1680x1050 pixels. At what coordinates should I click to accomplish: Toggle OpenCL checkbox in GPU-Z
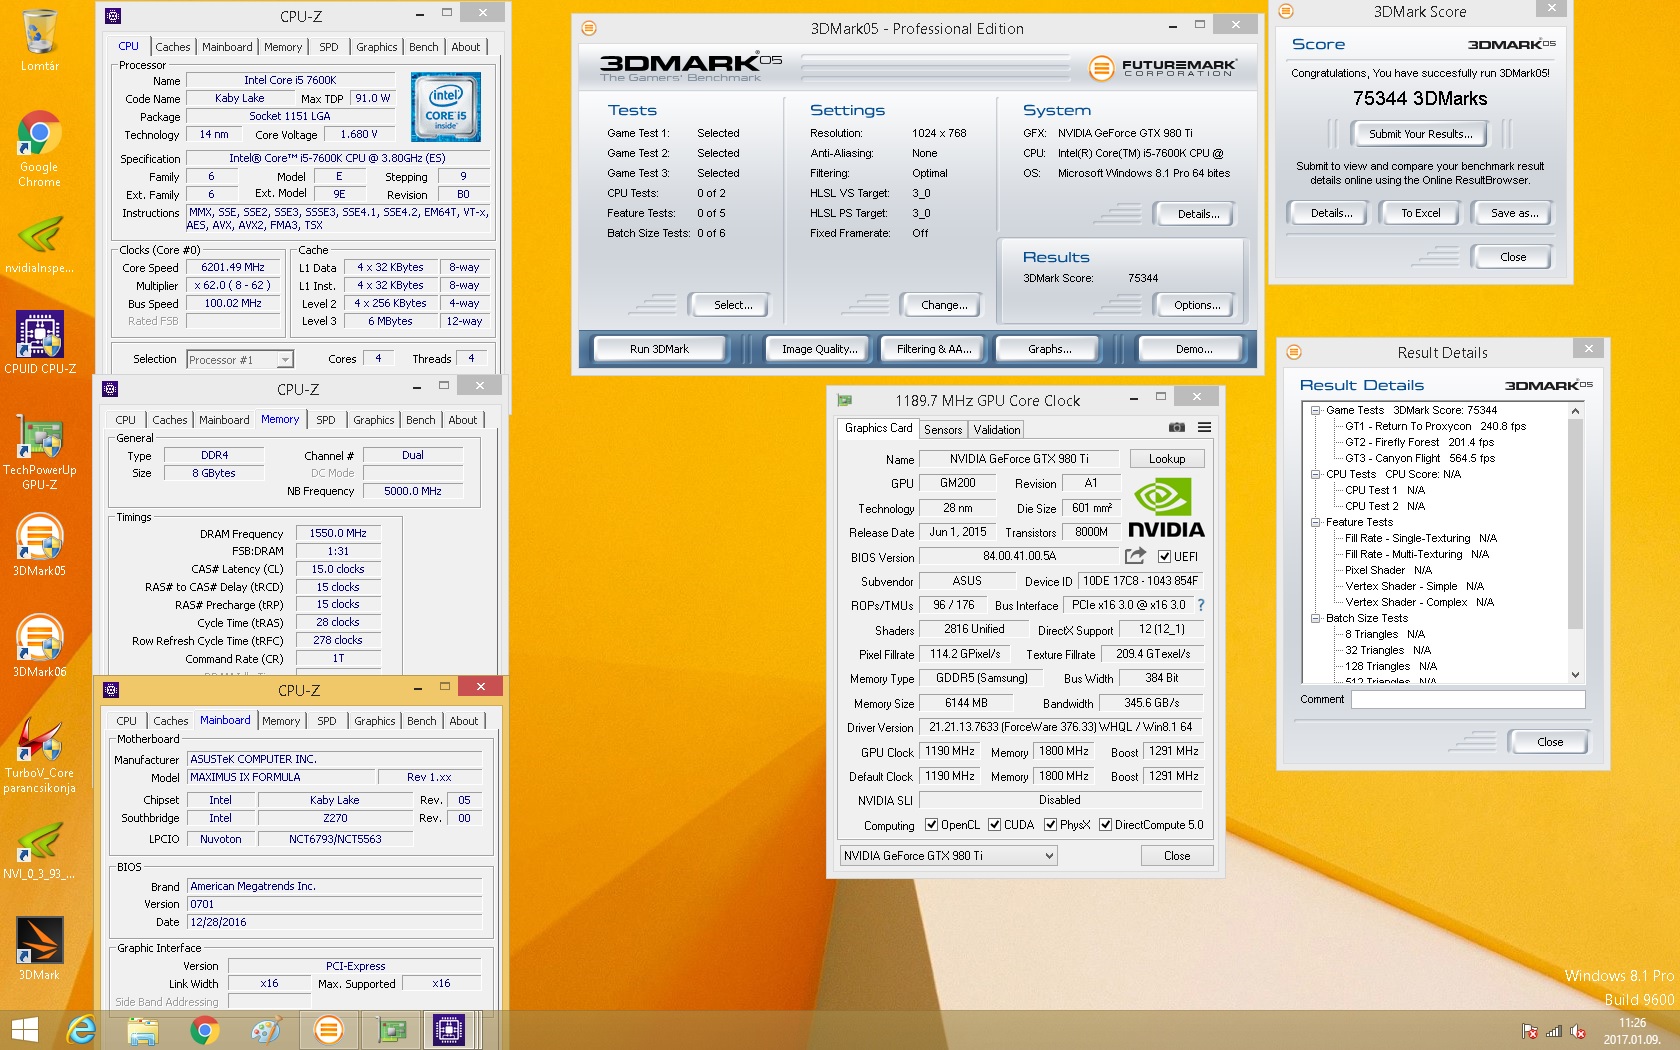point(931,825)
